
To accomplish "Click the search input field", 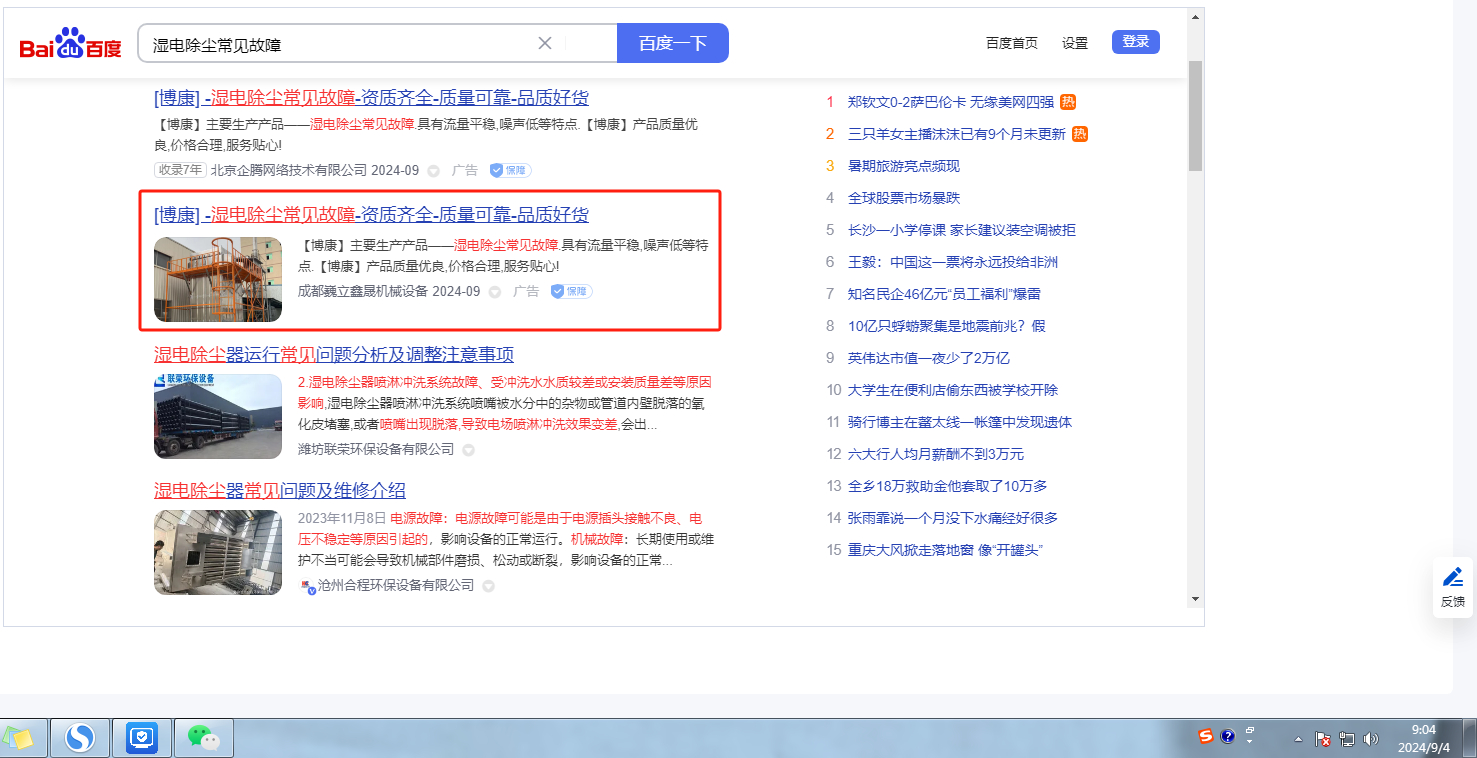I will coord(340,44).
